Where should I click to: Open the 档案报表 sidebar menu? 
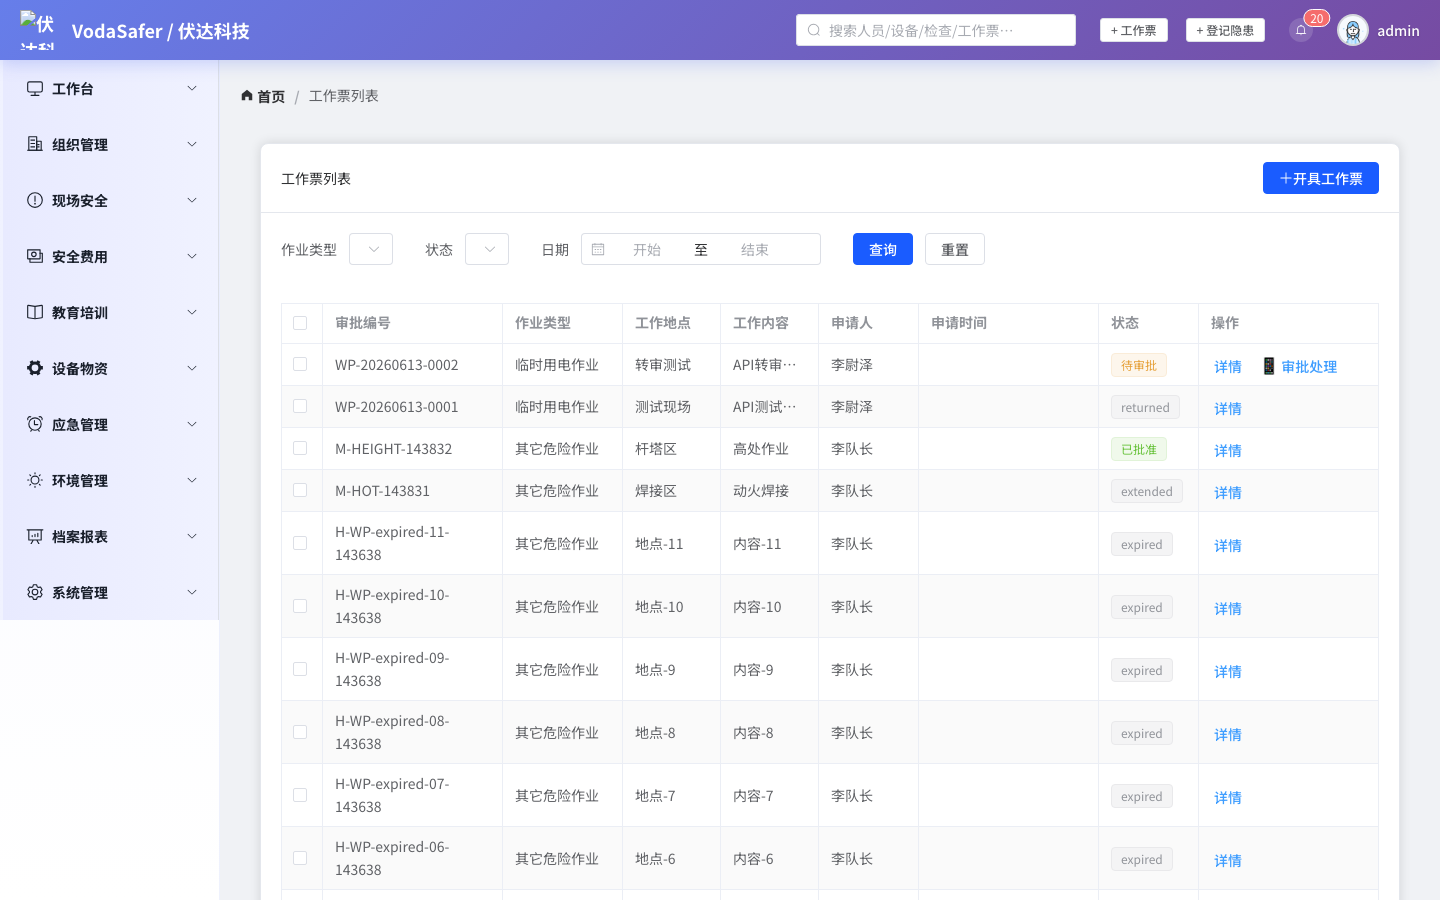point(110,536)
